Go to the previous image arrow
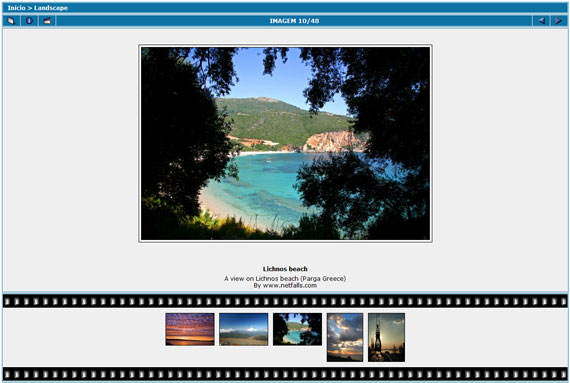570x383 pixels. click(541, 21)
